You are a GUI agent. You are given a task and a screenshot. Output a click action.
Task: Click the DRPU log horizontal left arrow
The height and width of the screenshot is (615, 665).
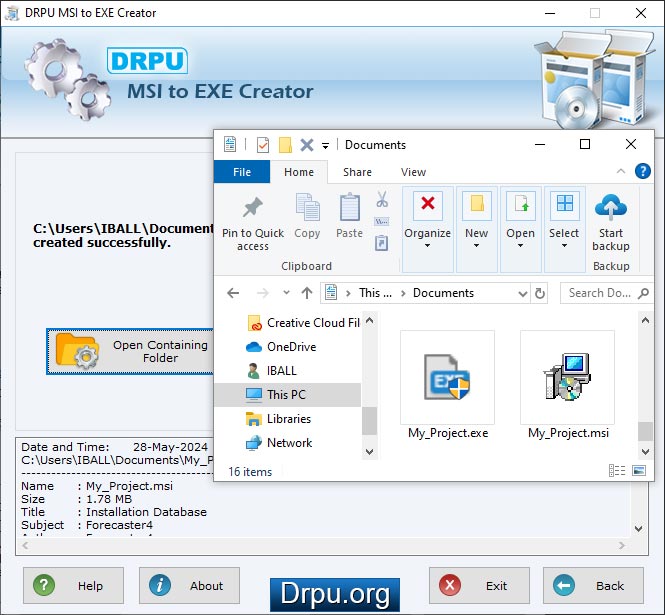pos(25,545)
